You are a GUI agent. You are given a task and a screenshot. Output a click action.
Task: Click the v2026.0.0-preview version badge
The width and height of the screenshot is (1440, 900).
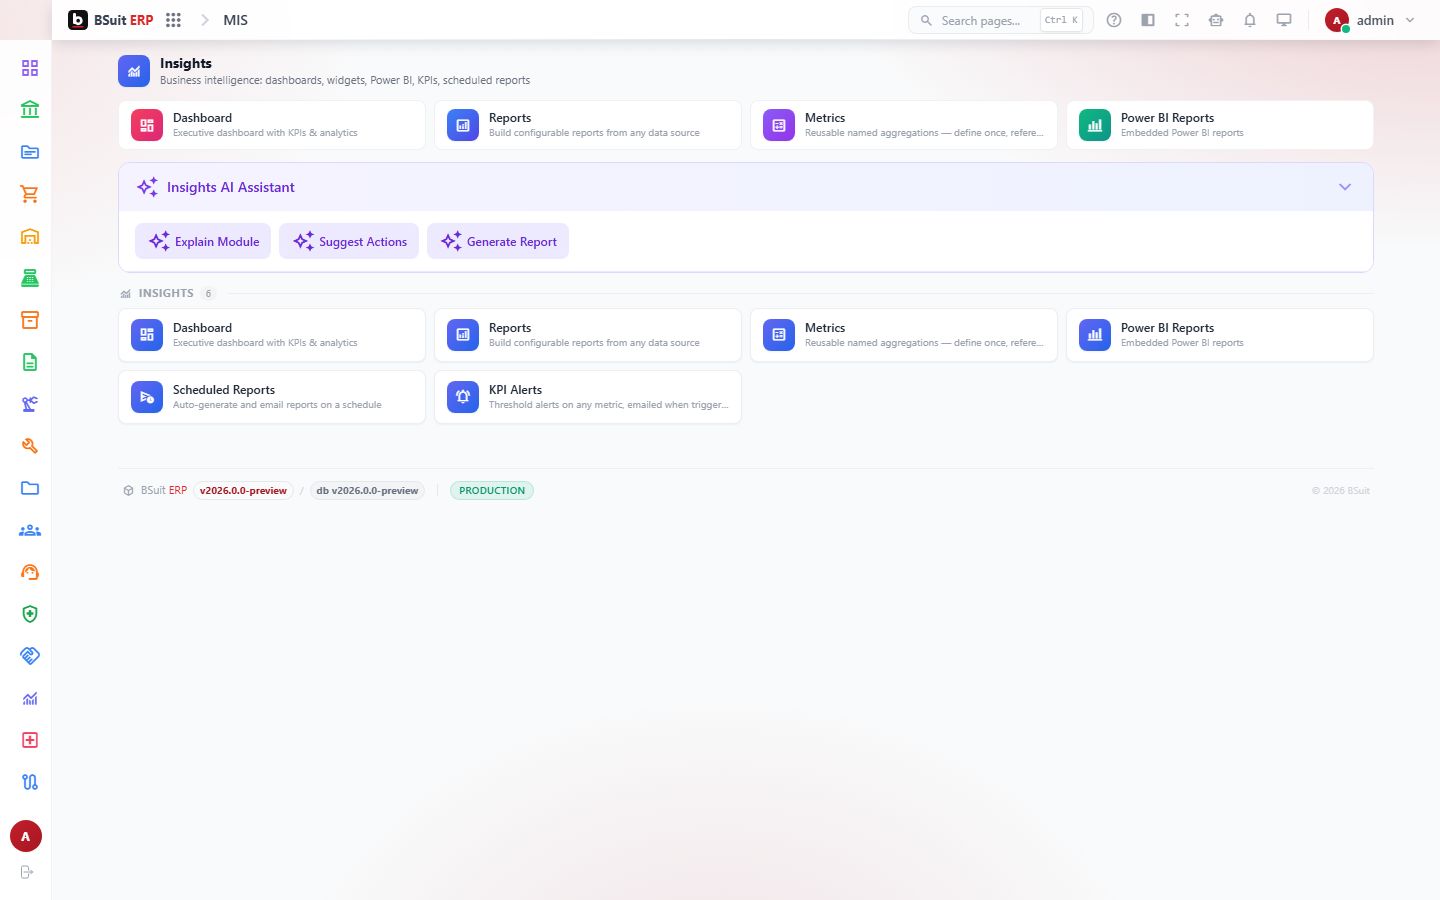click(243, 491)
